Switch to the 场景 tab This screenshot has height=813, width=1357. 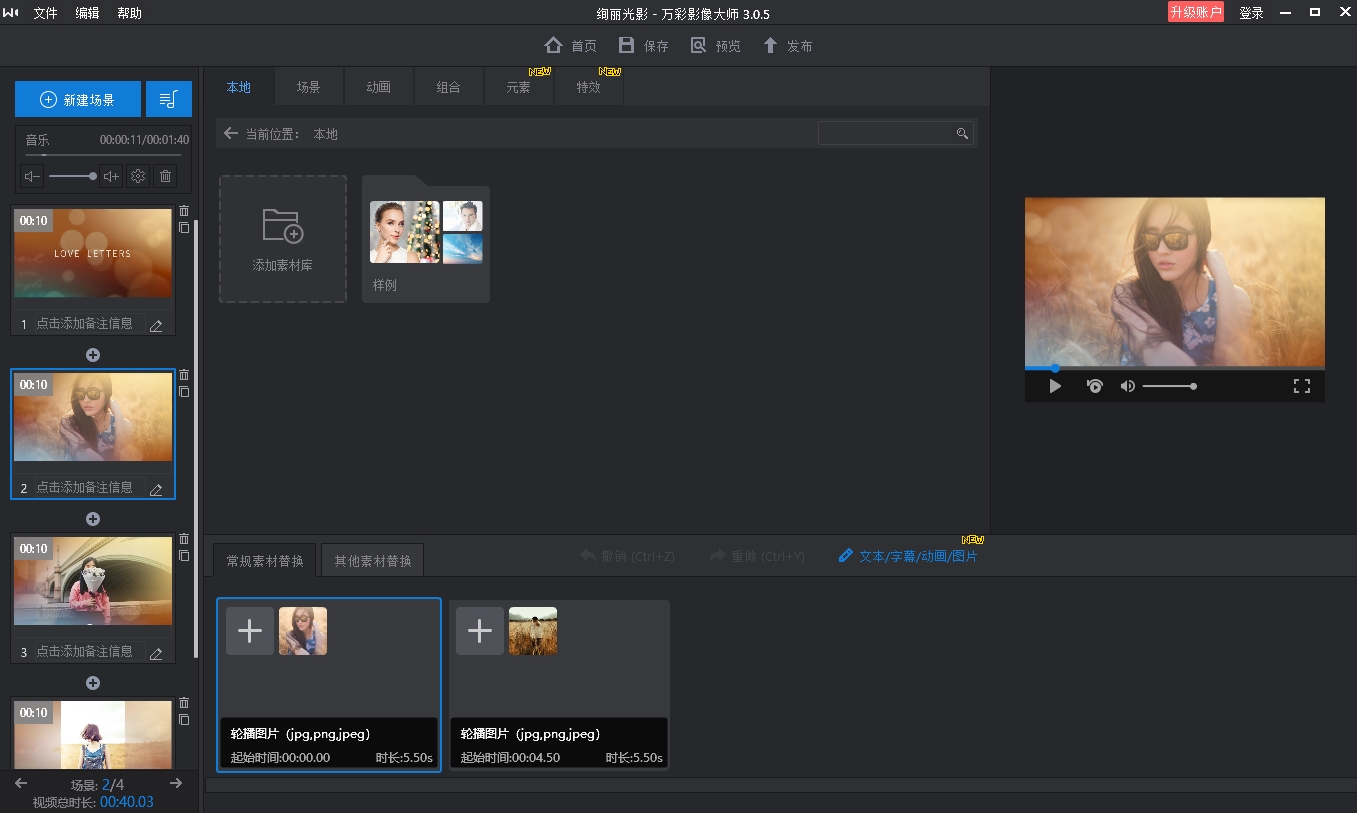309,87
